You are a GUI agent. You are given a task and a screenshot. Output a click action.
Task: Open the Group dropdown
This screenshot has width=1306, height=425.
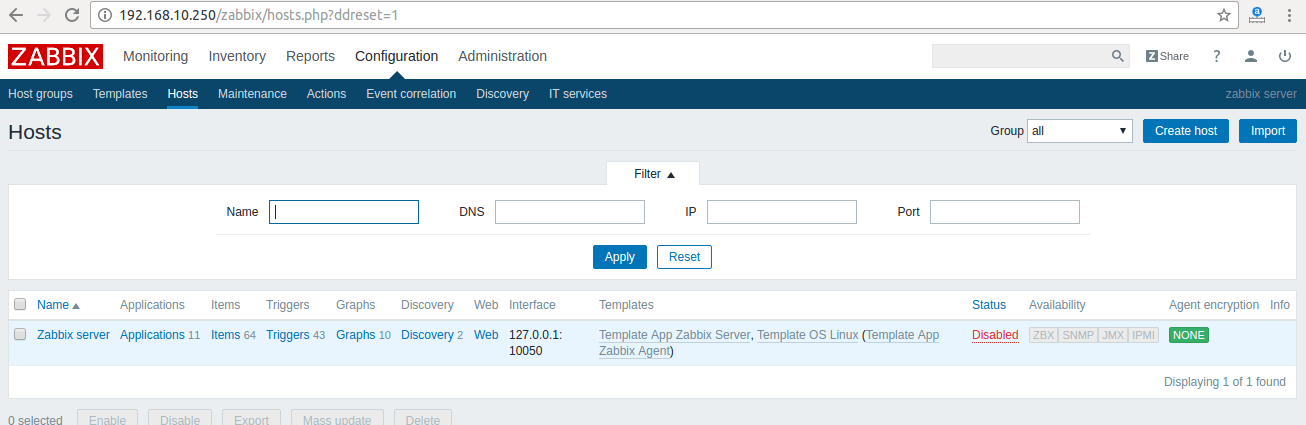pos(1079,131)
